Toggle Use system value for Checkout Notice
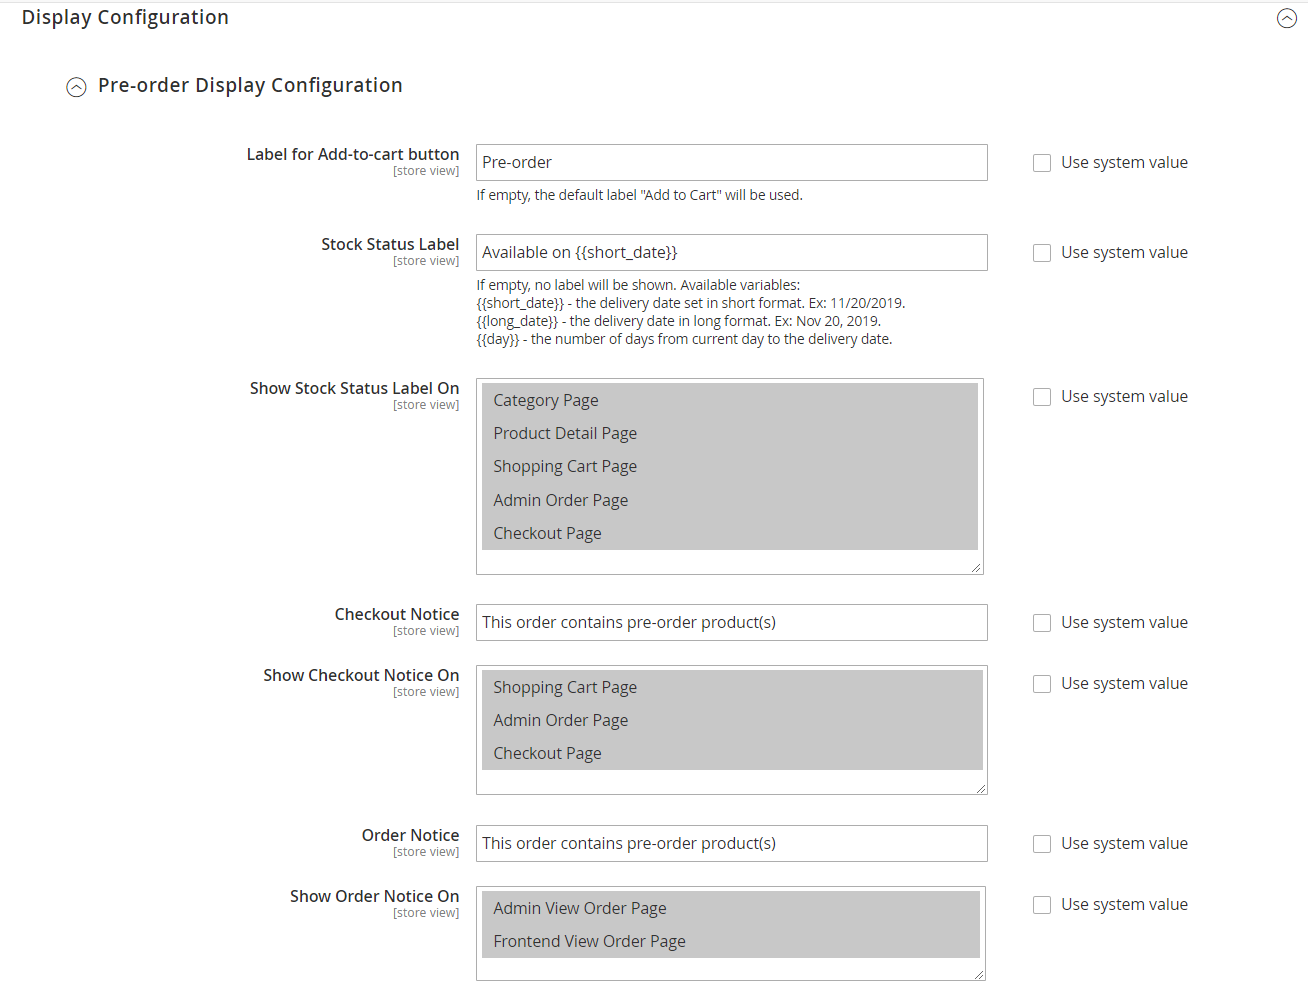The width and height of the screenshot is (1308, 985). [x=1042, y=623]
